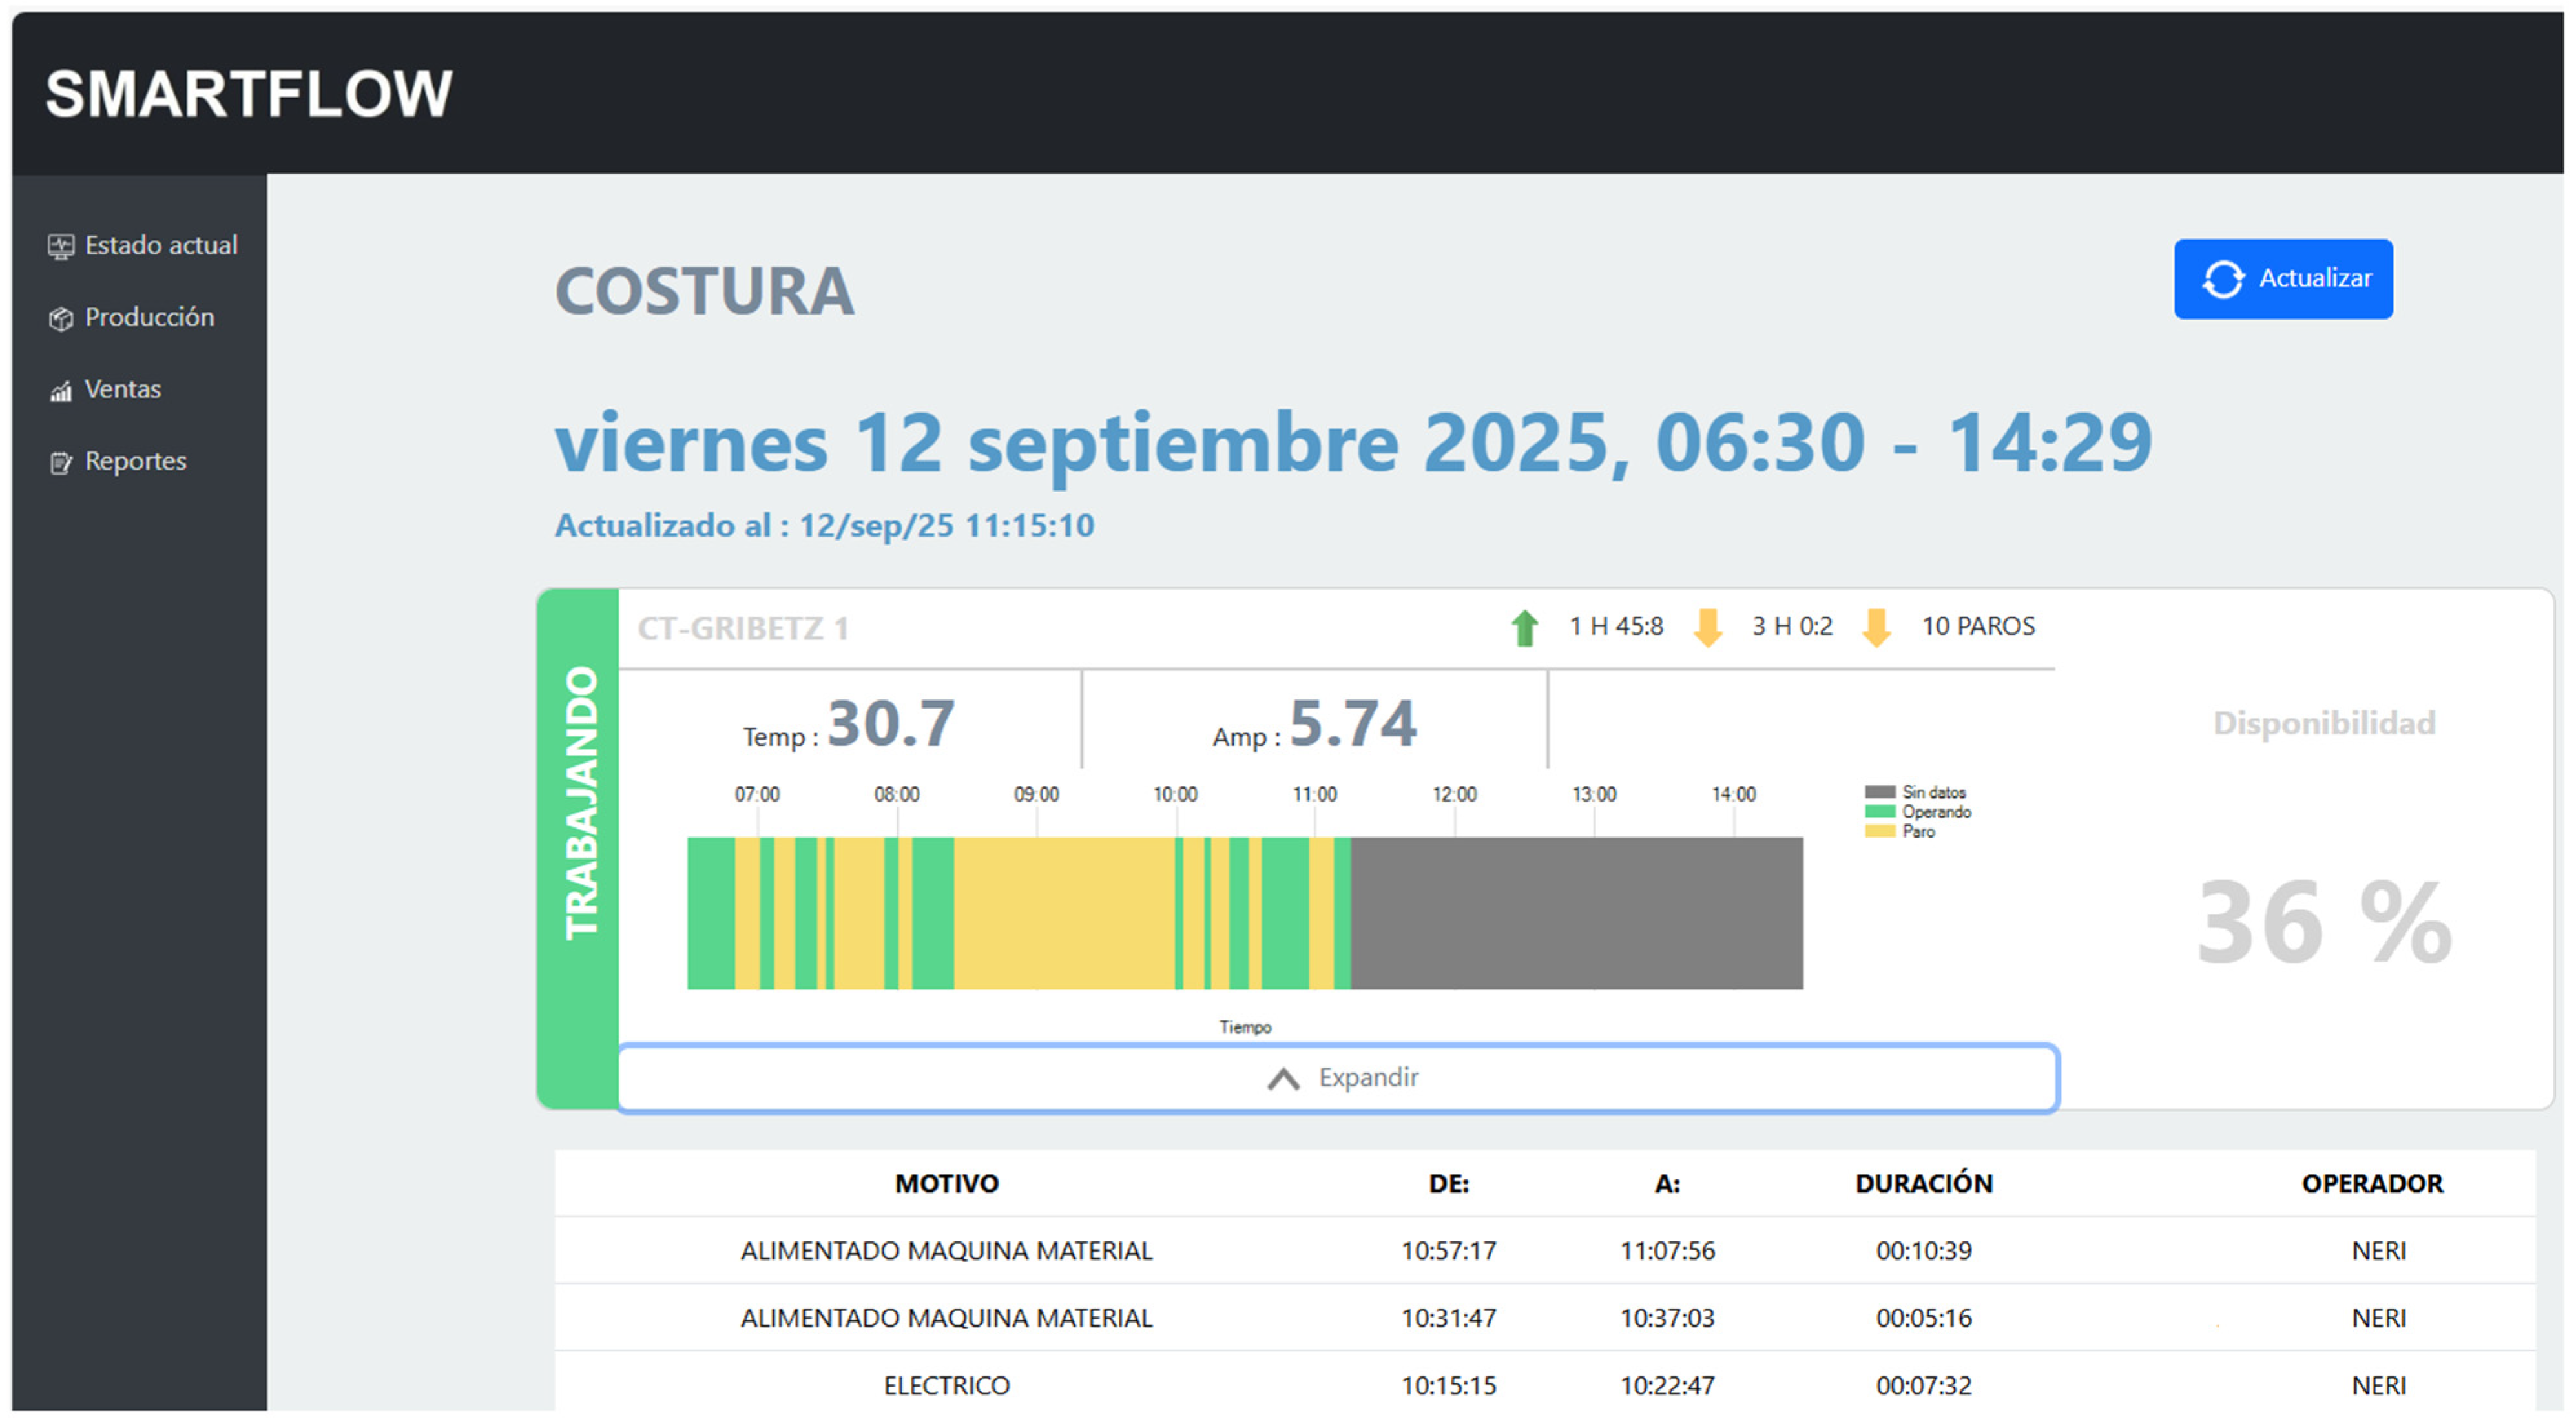Screen dimensions: 2576x1428
Task: Click the Estado actual monitor icon
Action: (x=61, y=246)
